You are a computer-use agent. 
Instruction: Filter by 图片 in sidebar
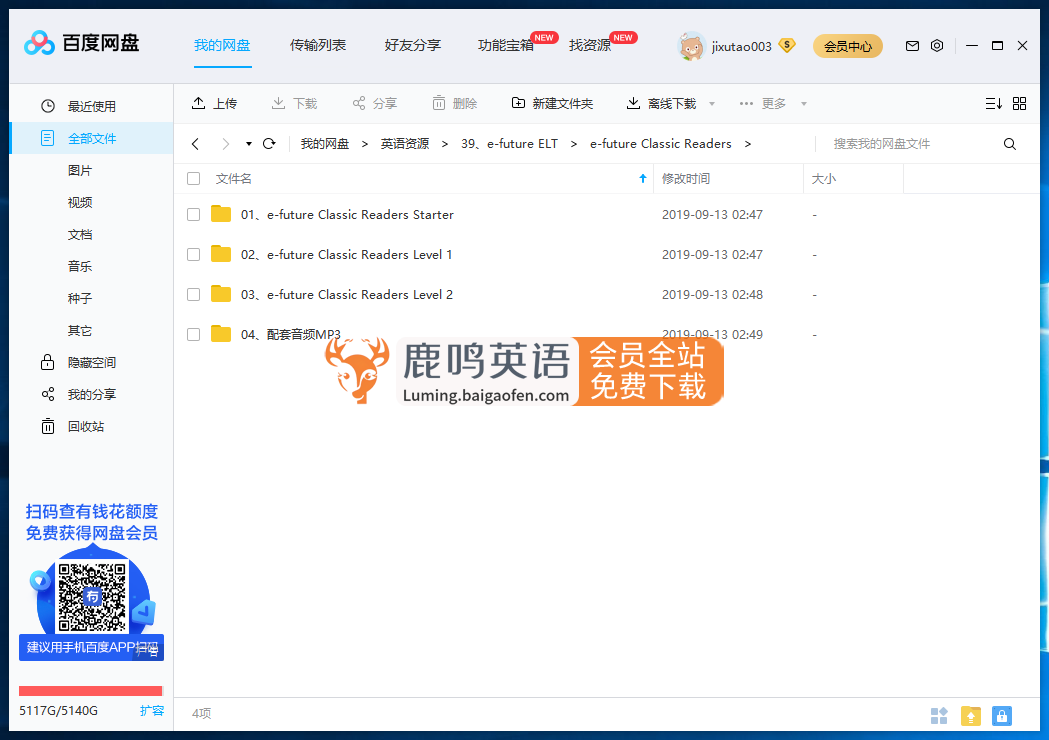pyautogui.click(x=80, y=171)
